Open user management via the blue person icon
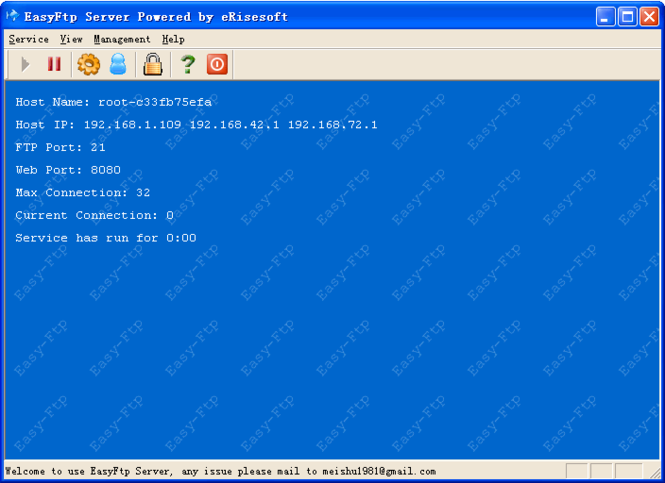 tap(118, 64)
